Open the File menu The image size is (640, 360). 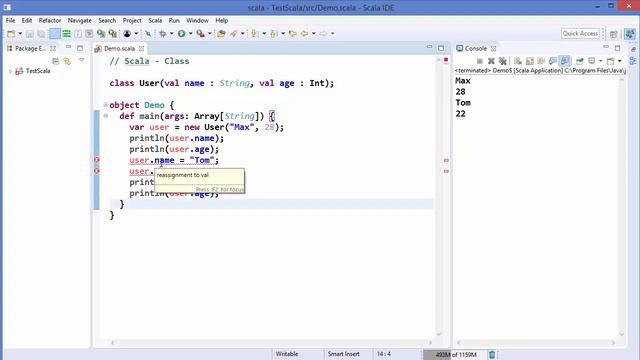tap(10, 20)
